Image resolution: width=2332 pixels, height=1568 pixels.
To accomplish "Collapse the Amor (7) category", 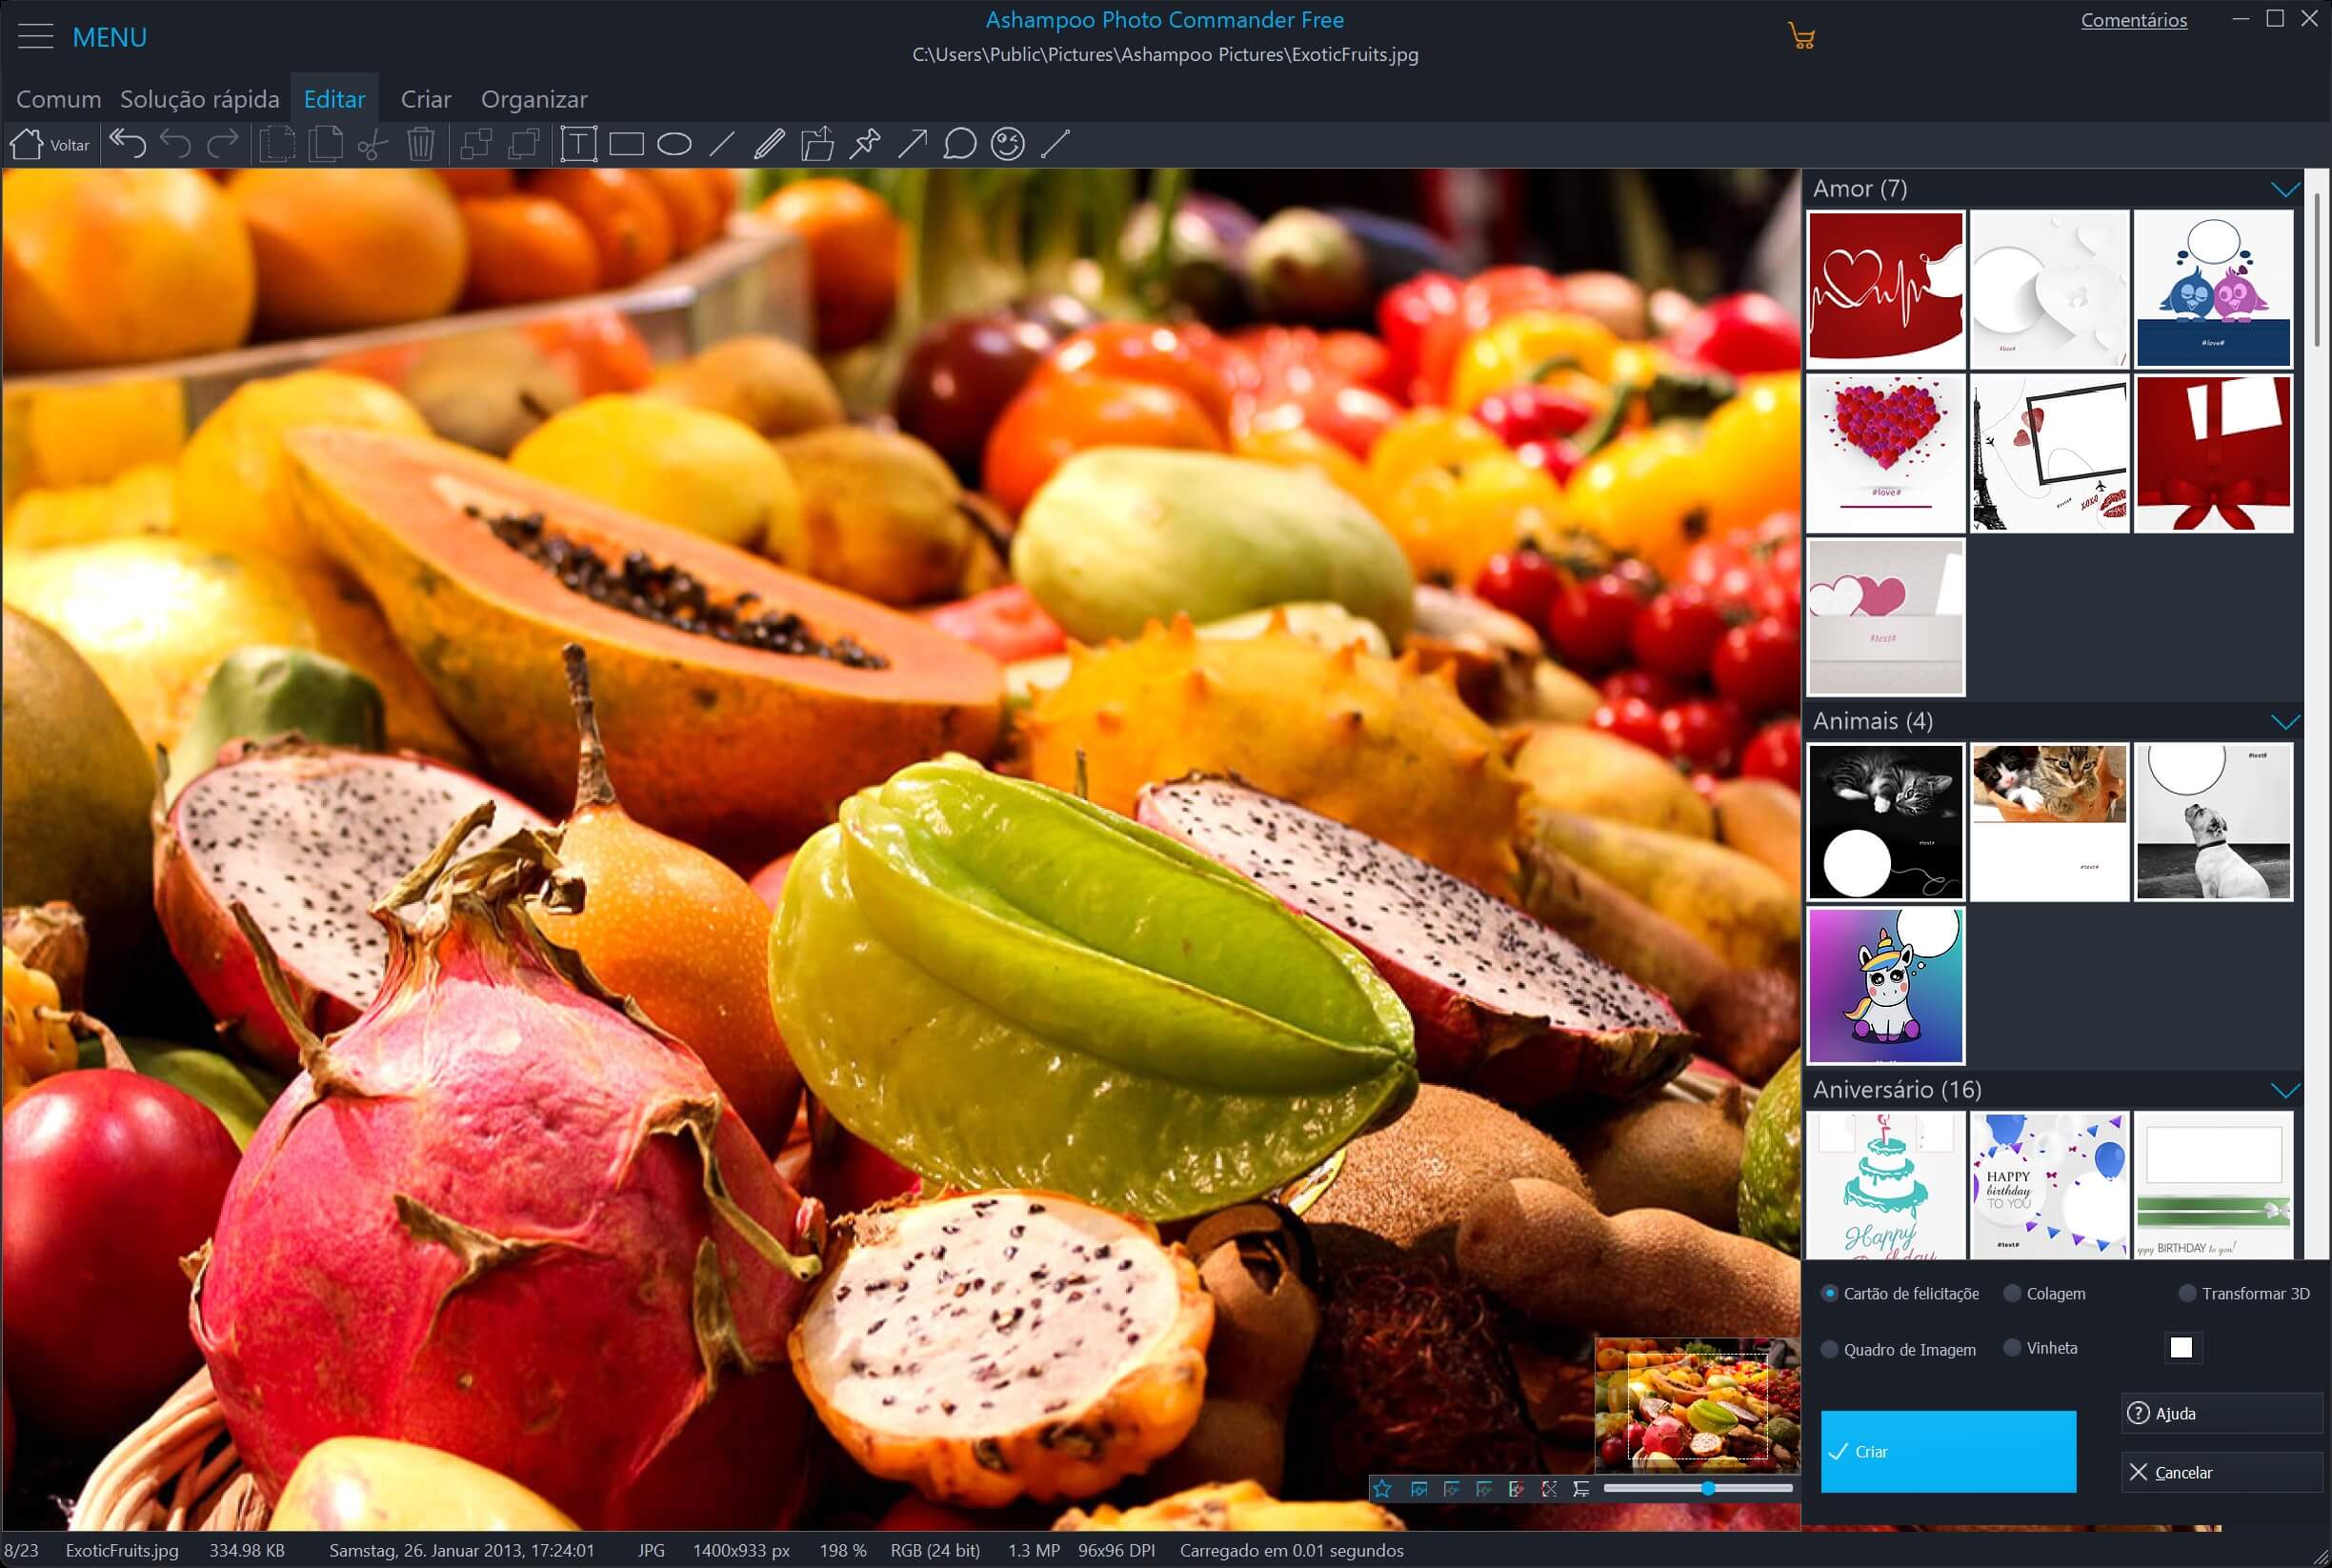I will pyautogui.click(x=2285, y=189).
